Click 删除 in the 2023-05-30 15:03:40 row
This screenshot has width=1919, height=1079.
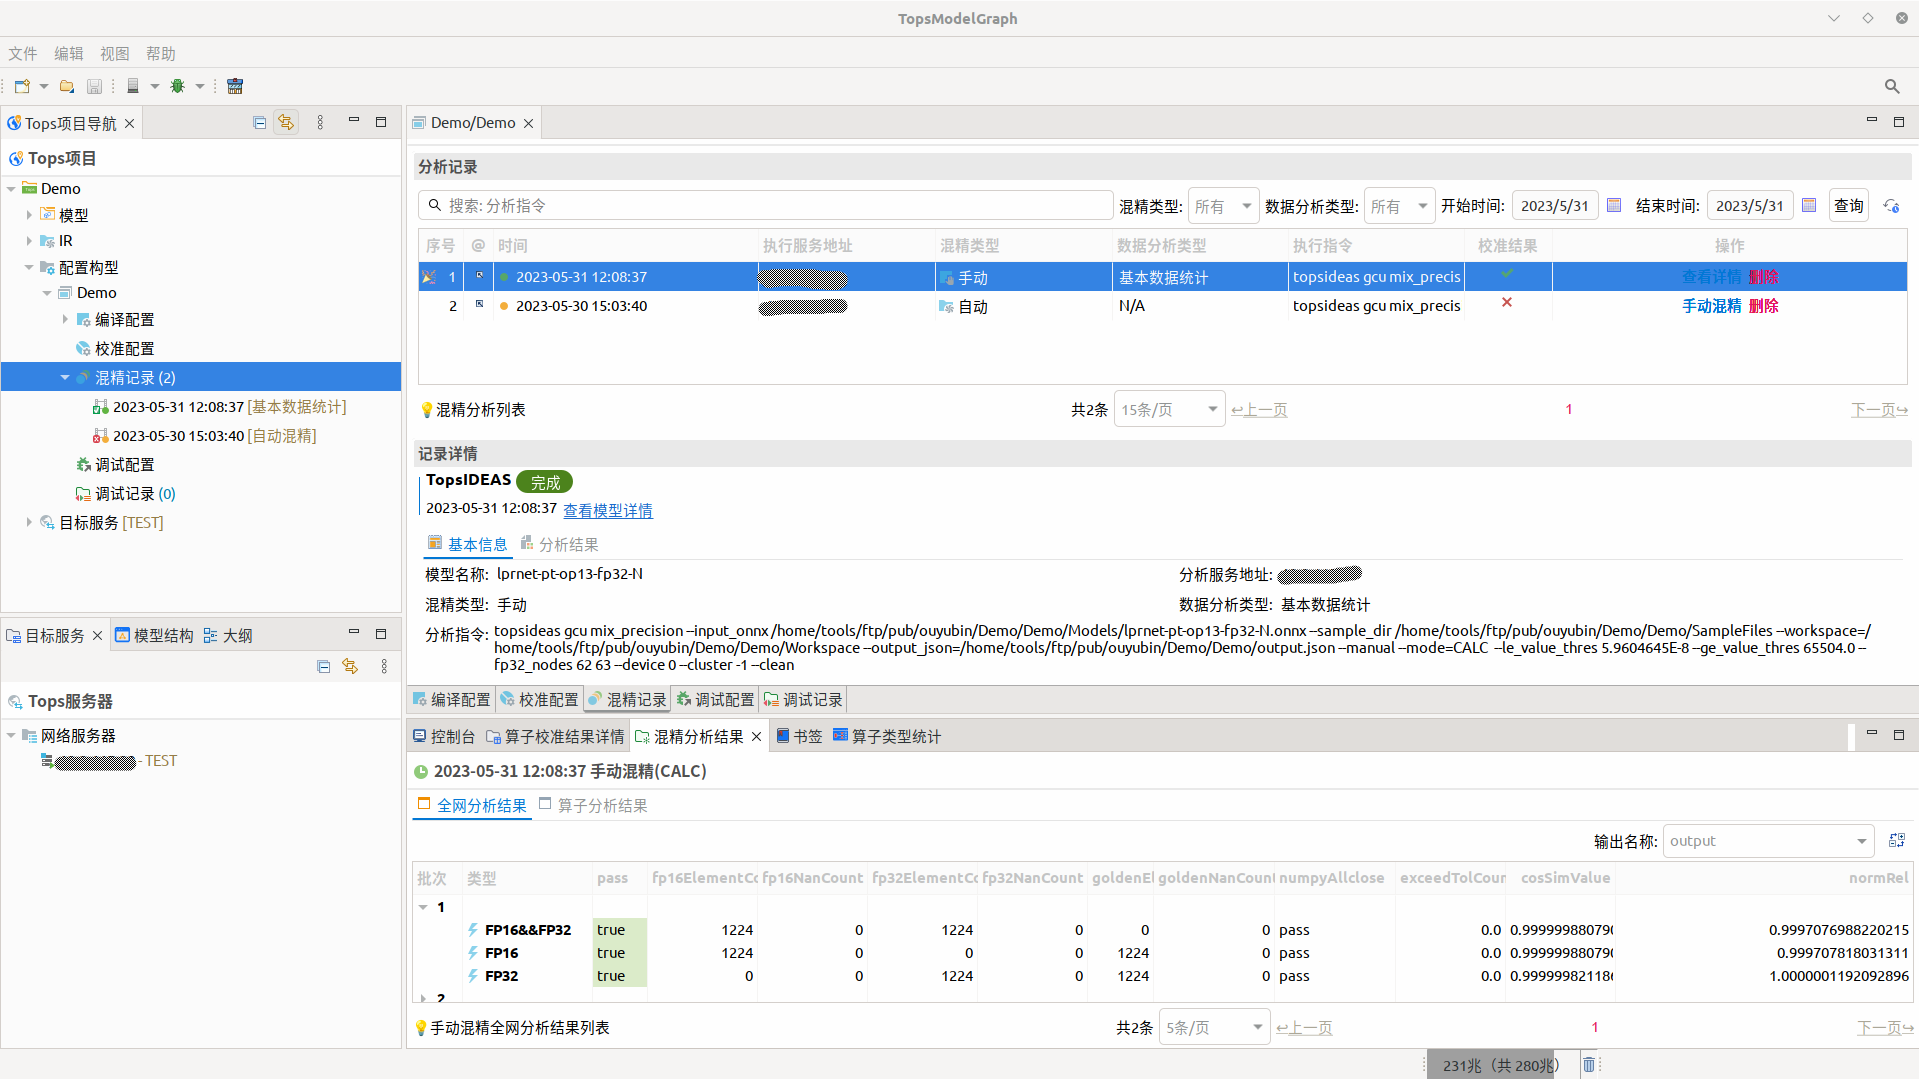click(1763, 306)
